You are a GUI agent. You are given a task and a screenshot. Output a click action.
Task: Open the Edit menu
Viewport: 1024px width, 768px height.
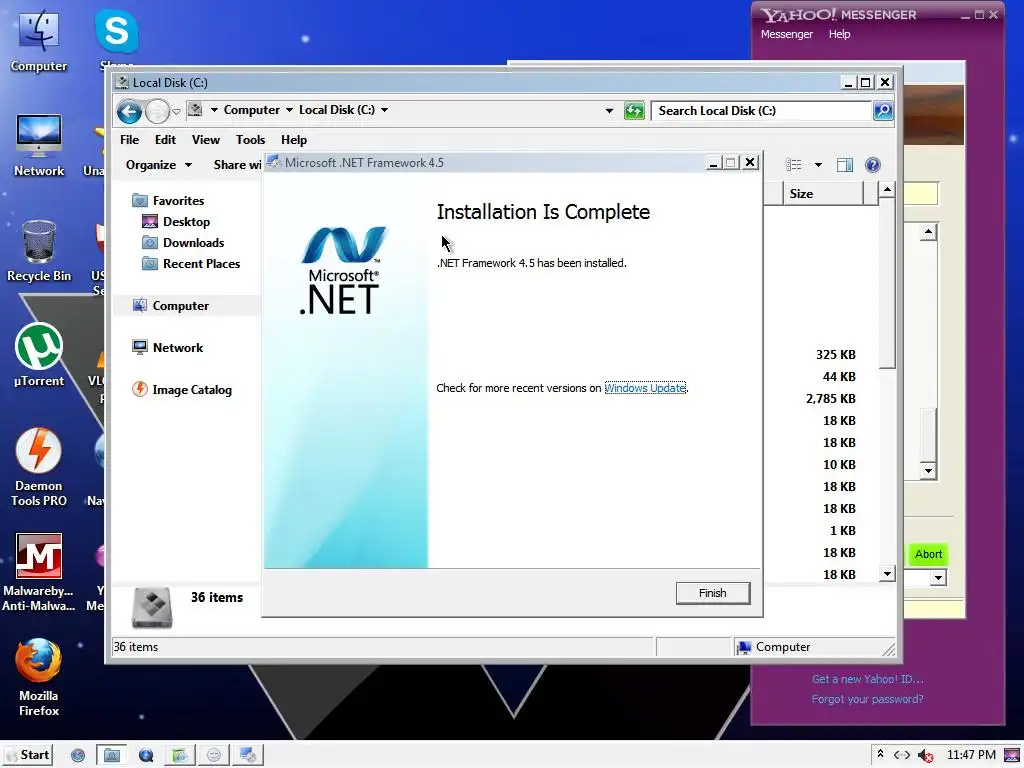click(x=165, y=140)
